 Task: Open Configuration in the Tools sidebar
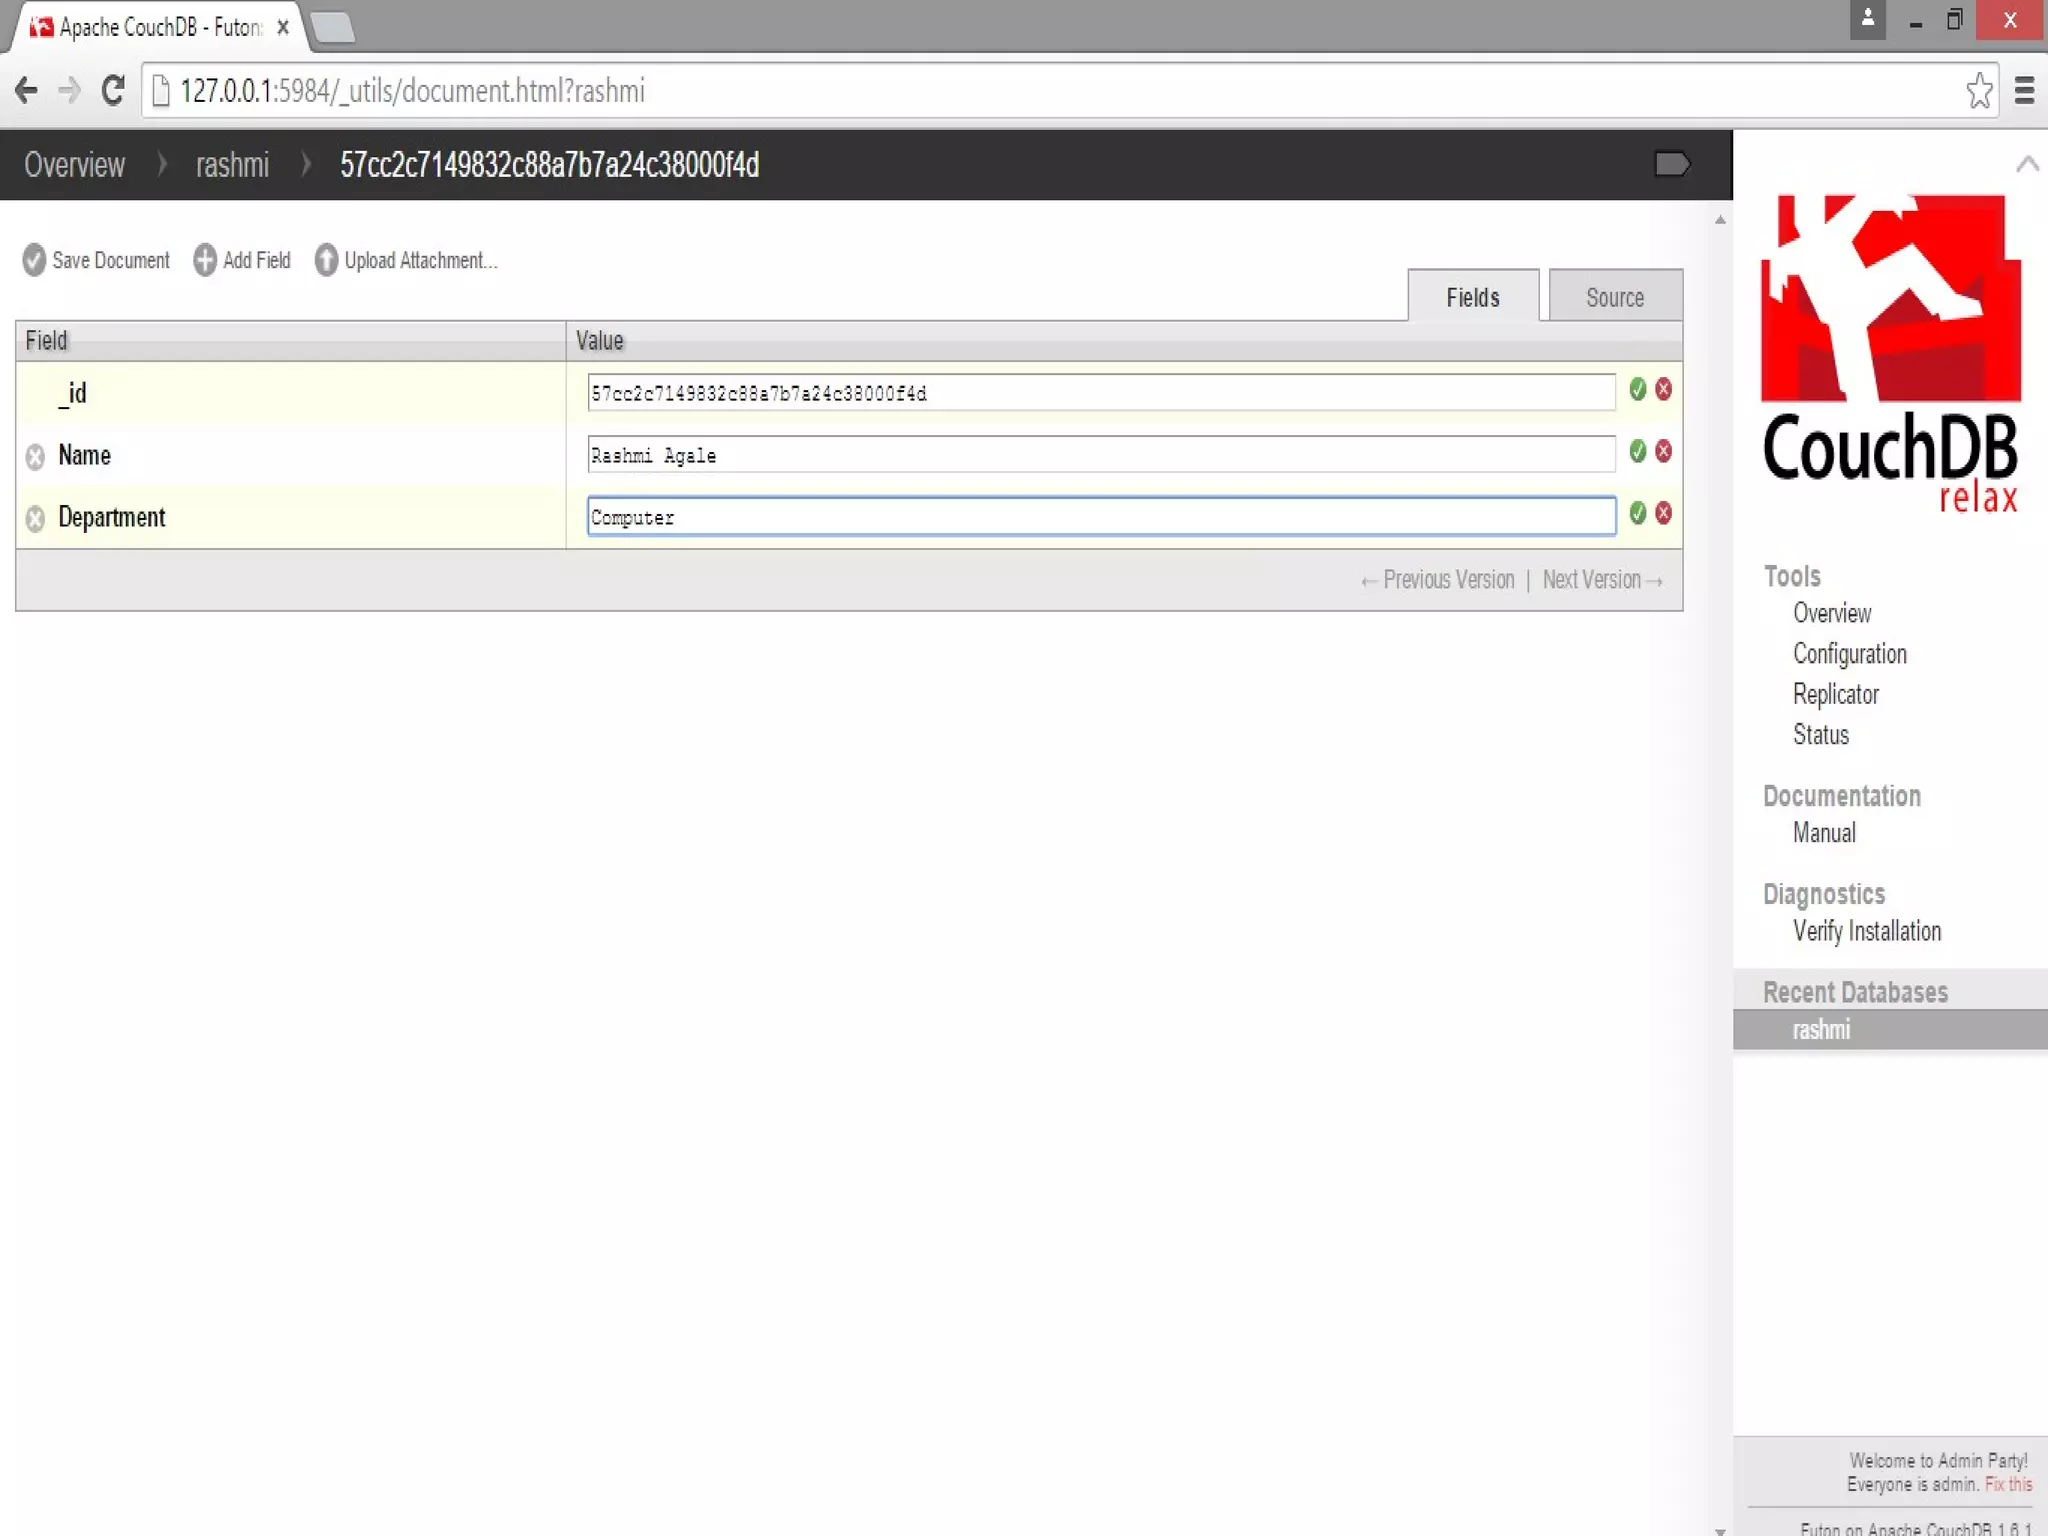pos(1849,654)
